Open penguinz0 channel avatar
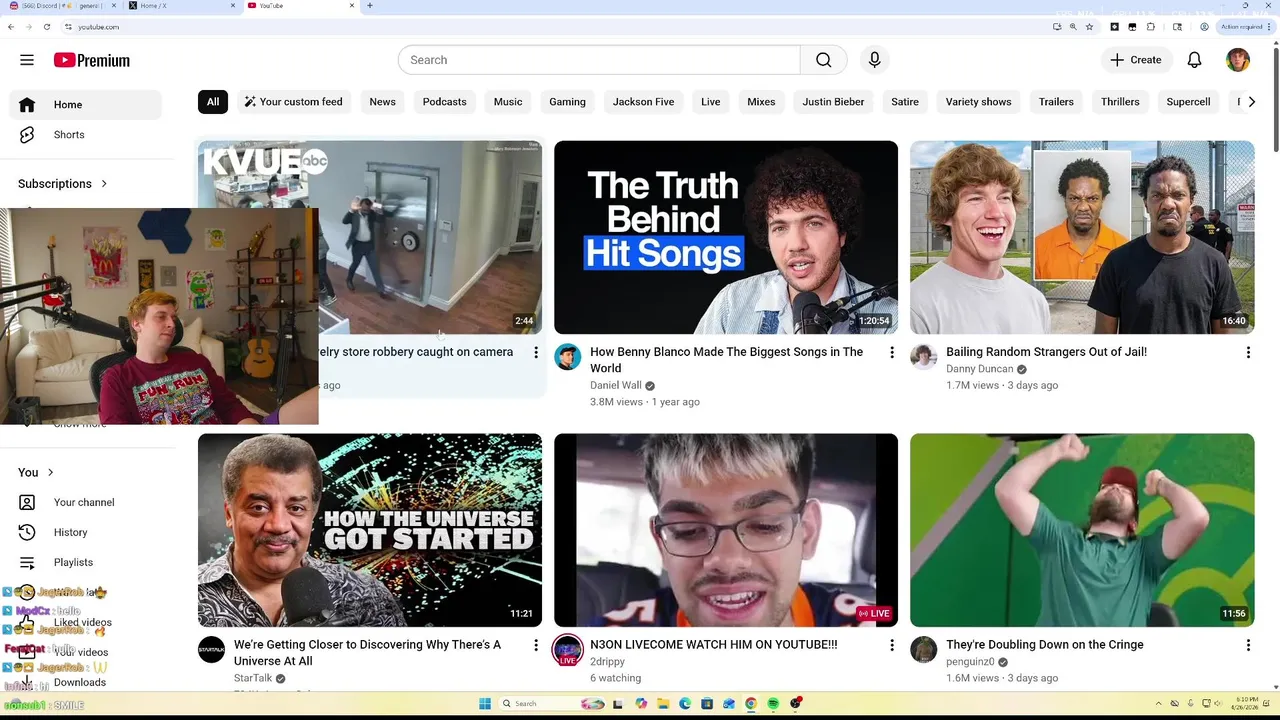 coord(924,650)
